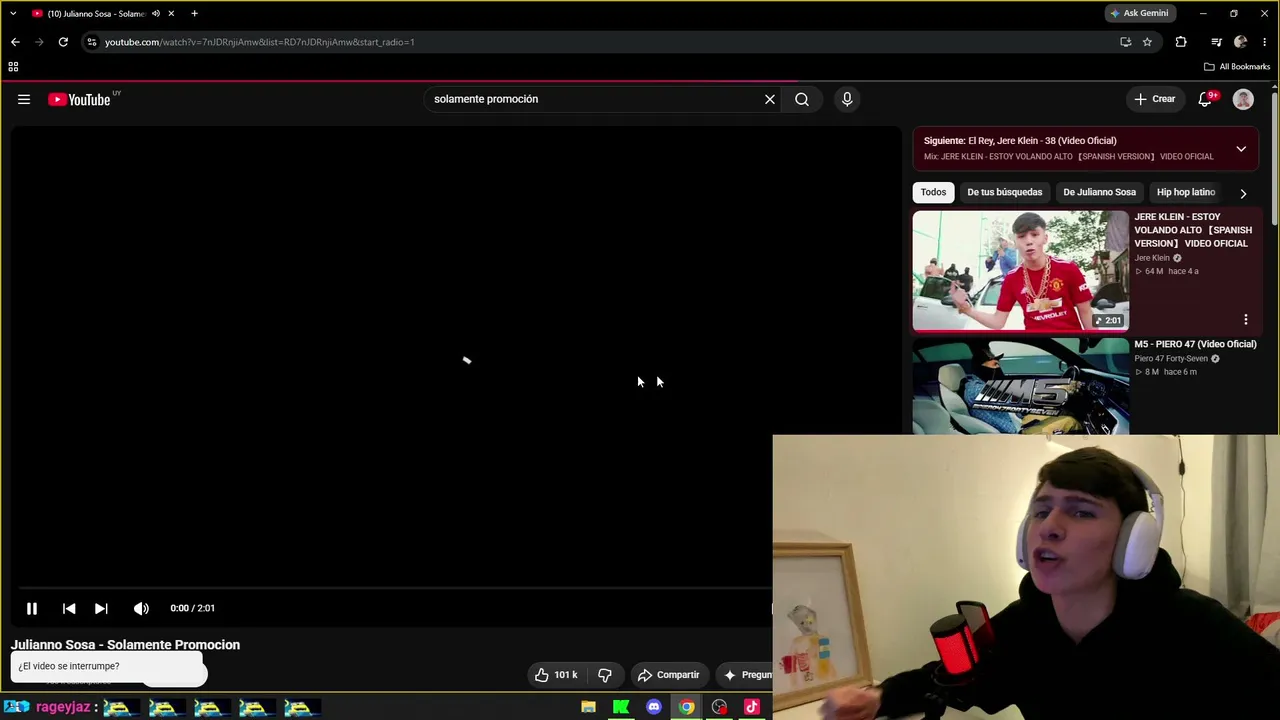Open the Jere Klein video thumbnail

[x=1020, y=271]
